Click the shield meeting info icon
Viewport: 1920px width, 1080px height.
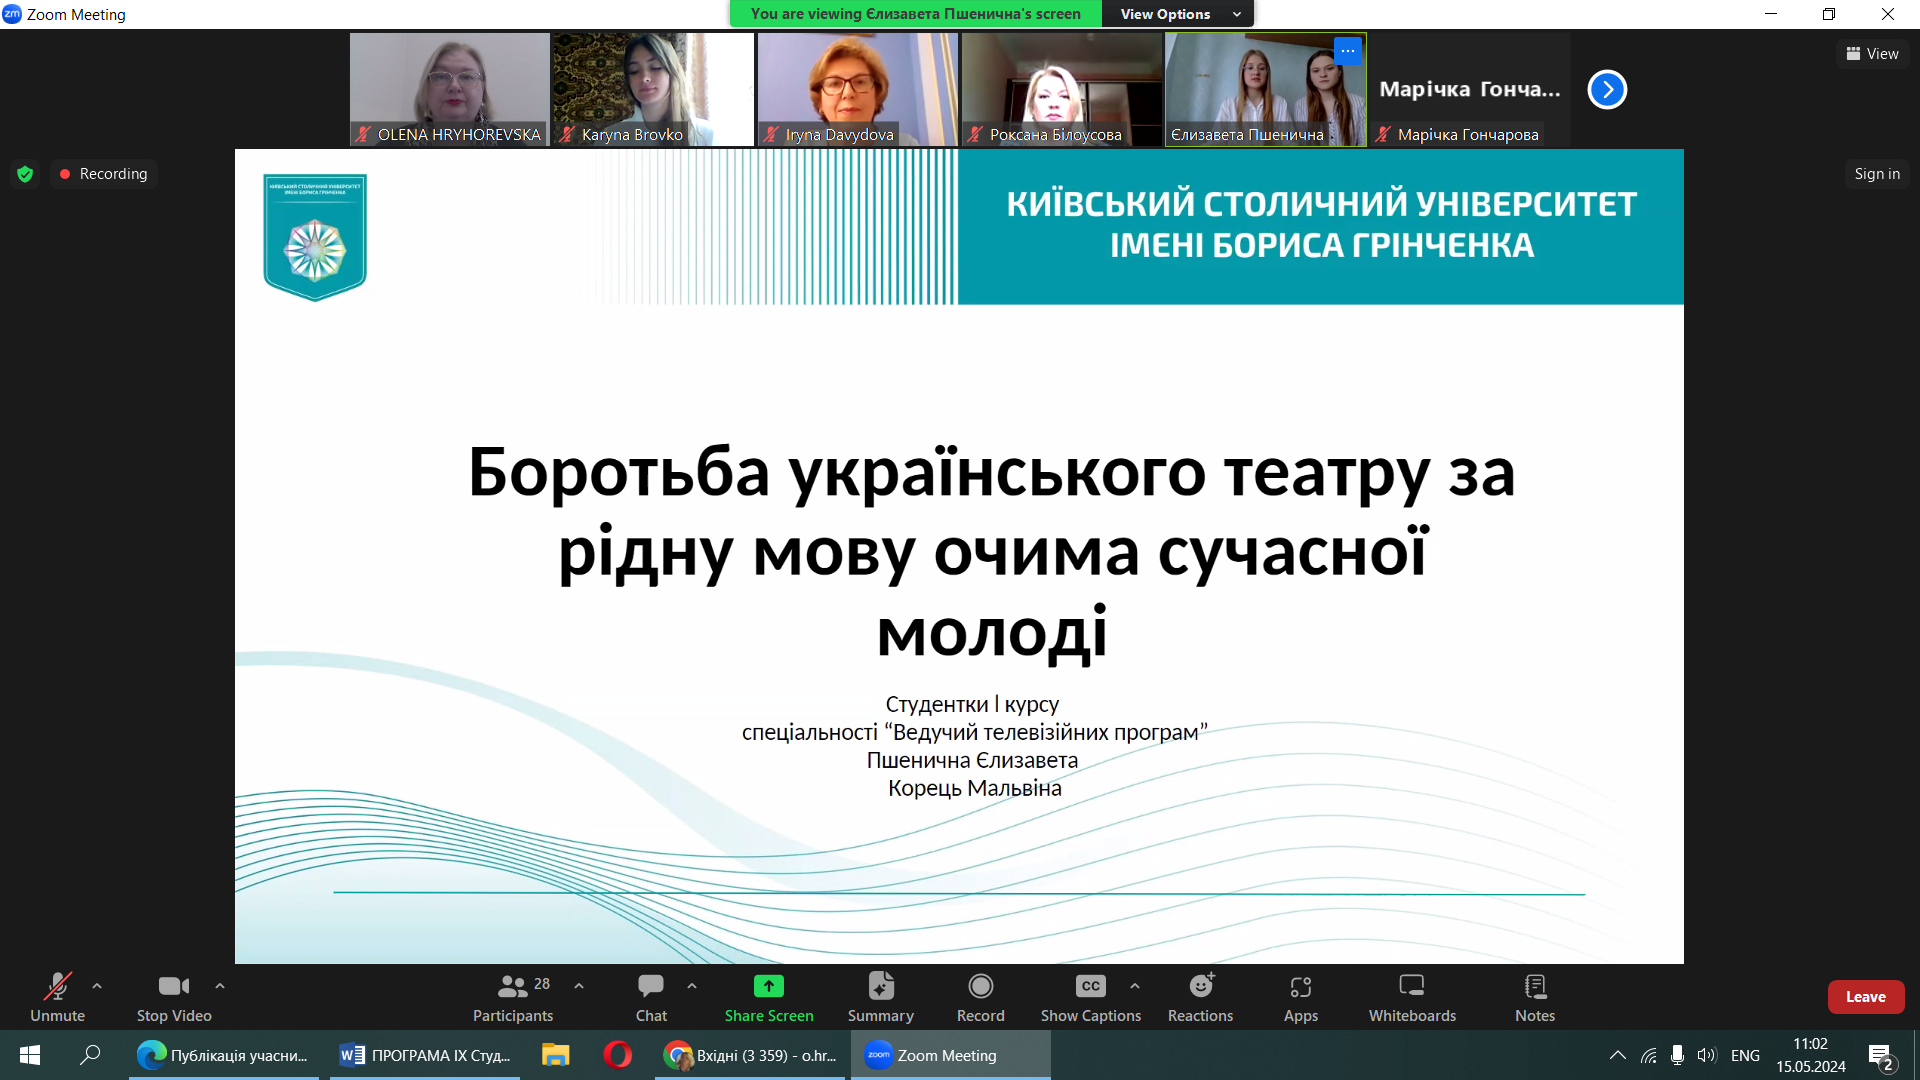pyautogui.click(x=25, y=174)
